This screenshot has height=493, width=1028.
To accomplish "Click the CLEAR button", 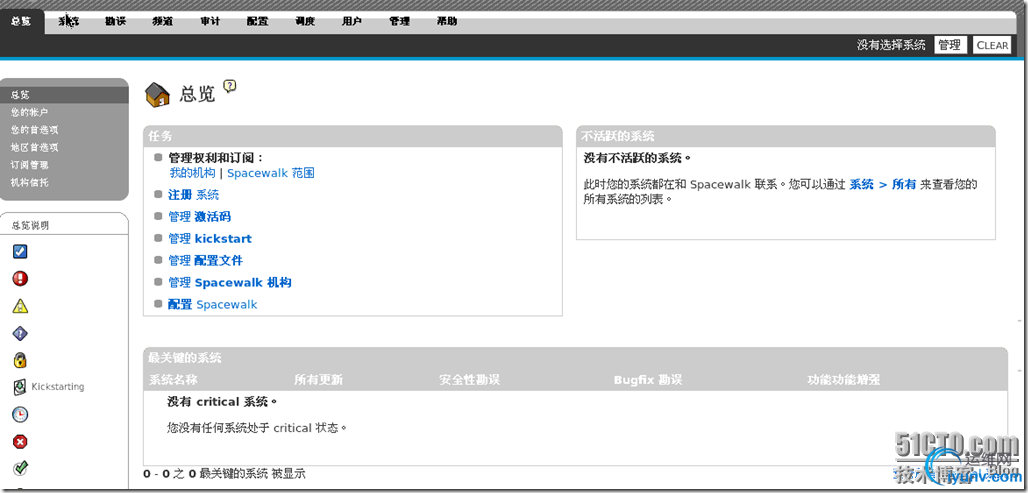I will (992, 45).
